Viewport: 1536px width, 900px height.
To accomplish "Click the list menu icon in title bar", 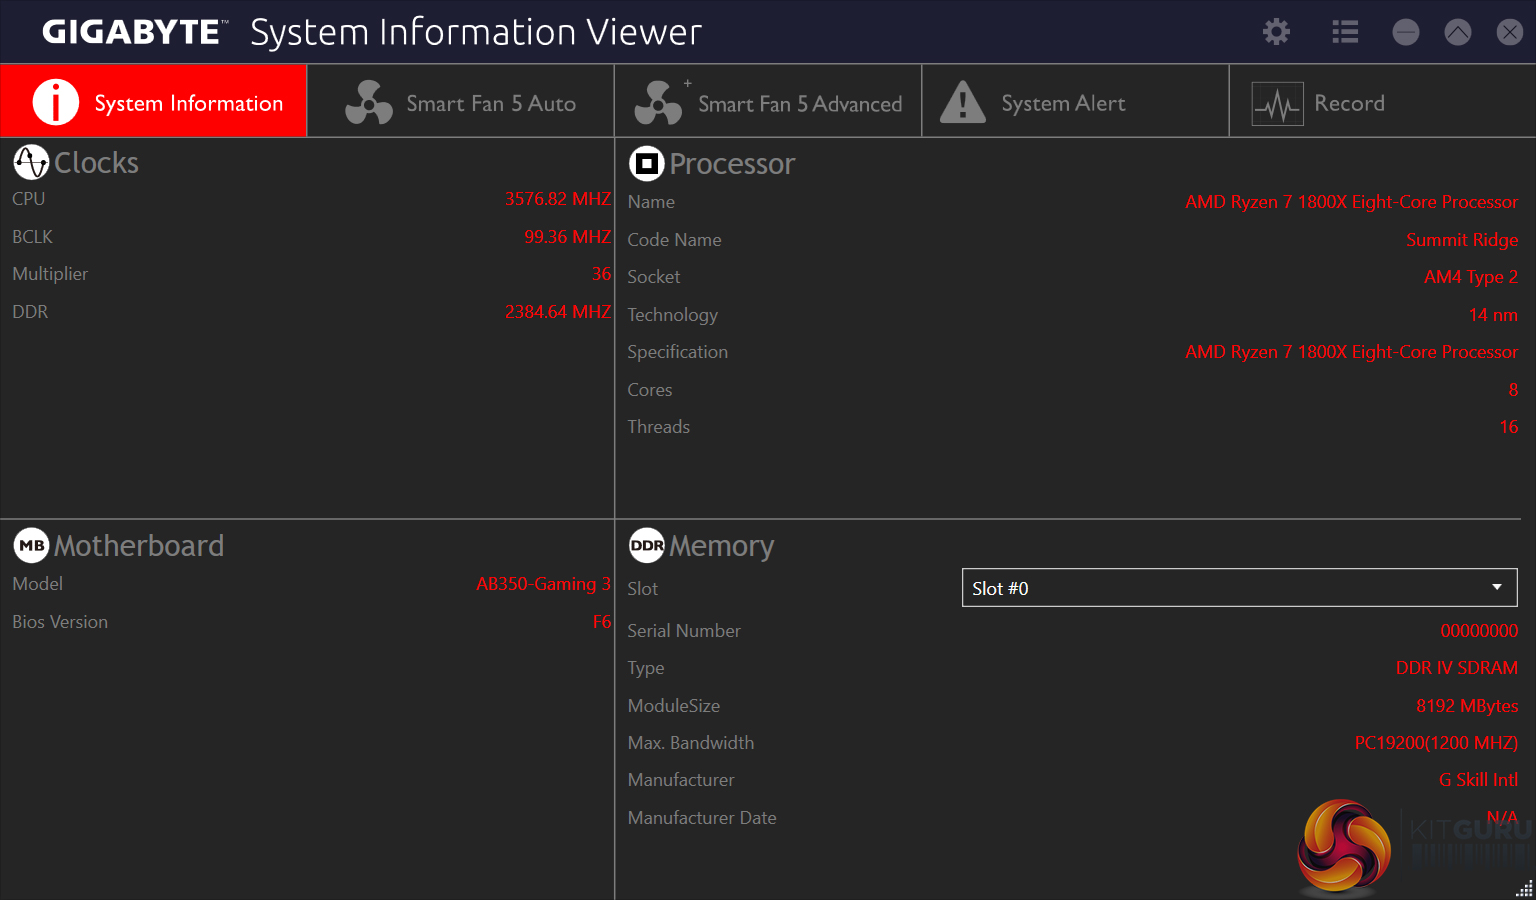I will point(1345,32).
